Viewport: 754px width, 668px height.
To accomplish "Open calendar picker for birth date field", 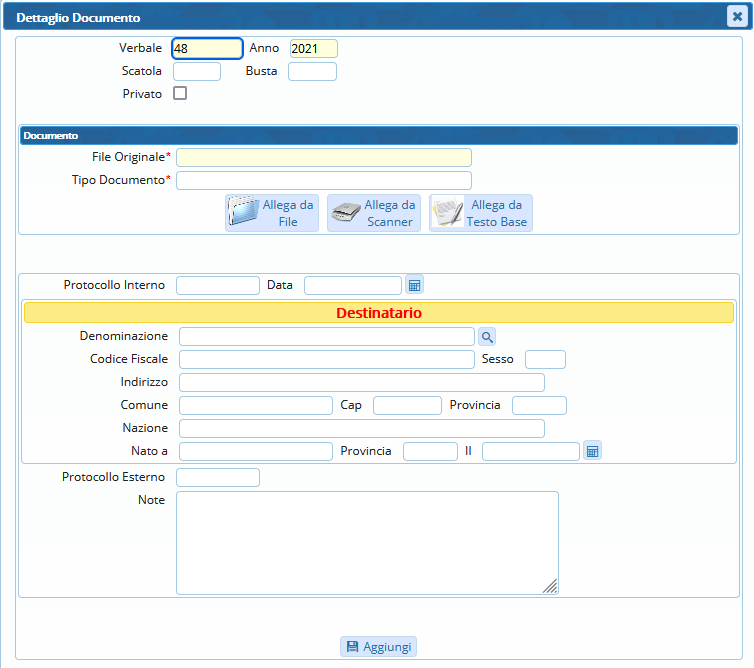I will pos(592,452).
